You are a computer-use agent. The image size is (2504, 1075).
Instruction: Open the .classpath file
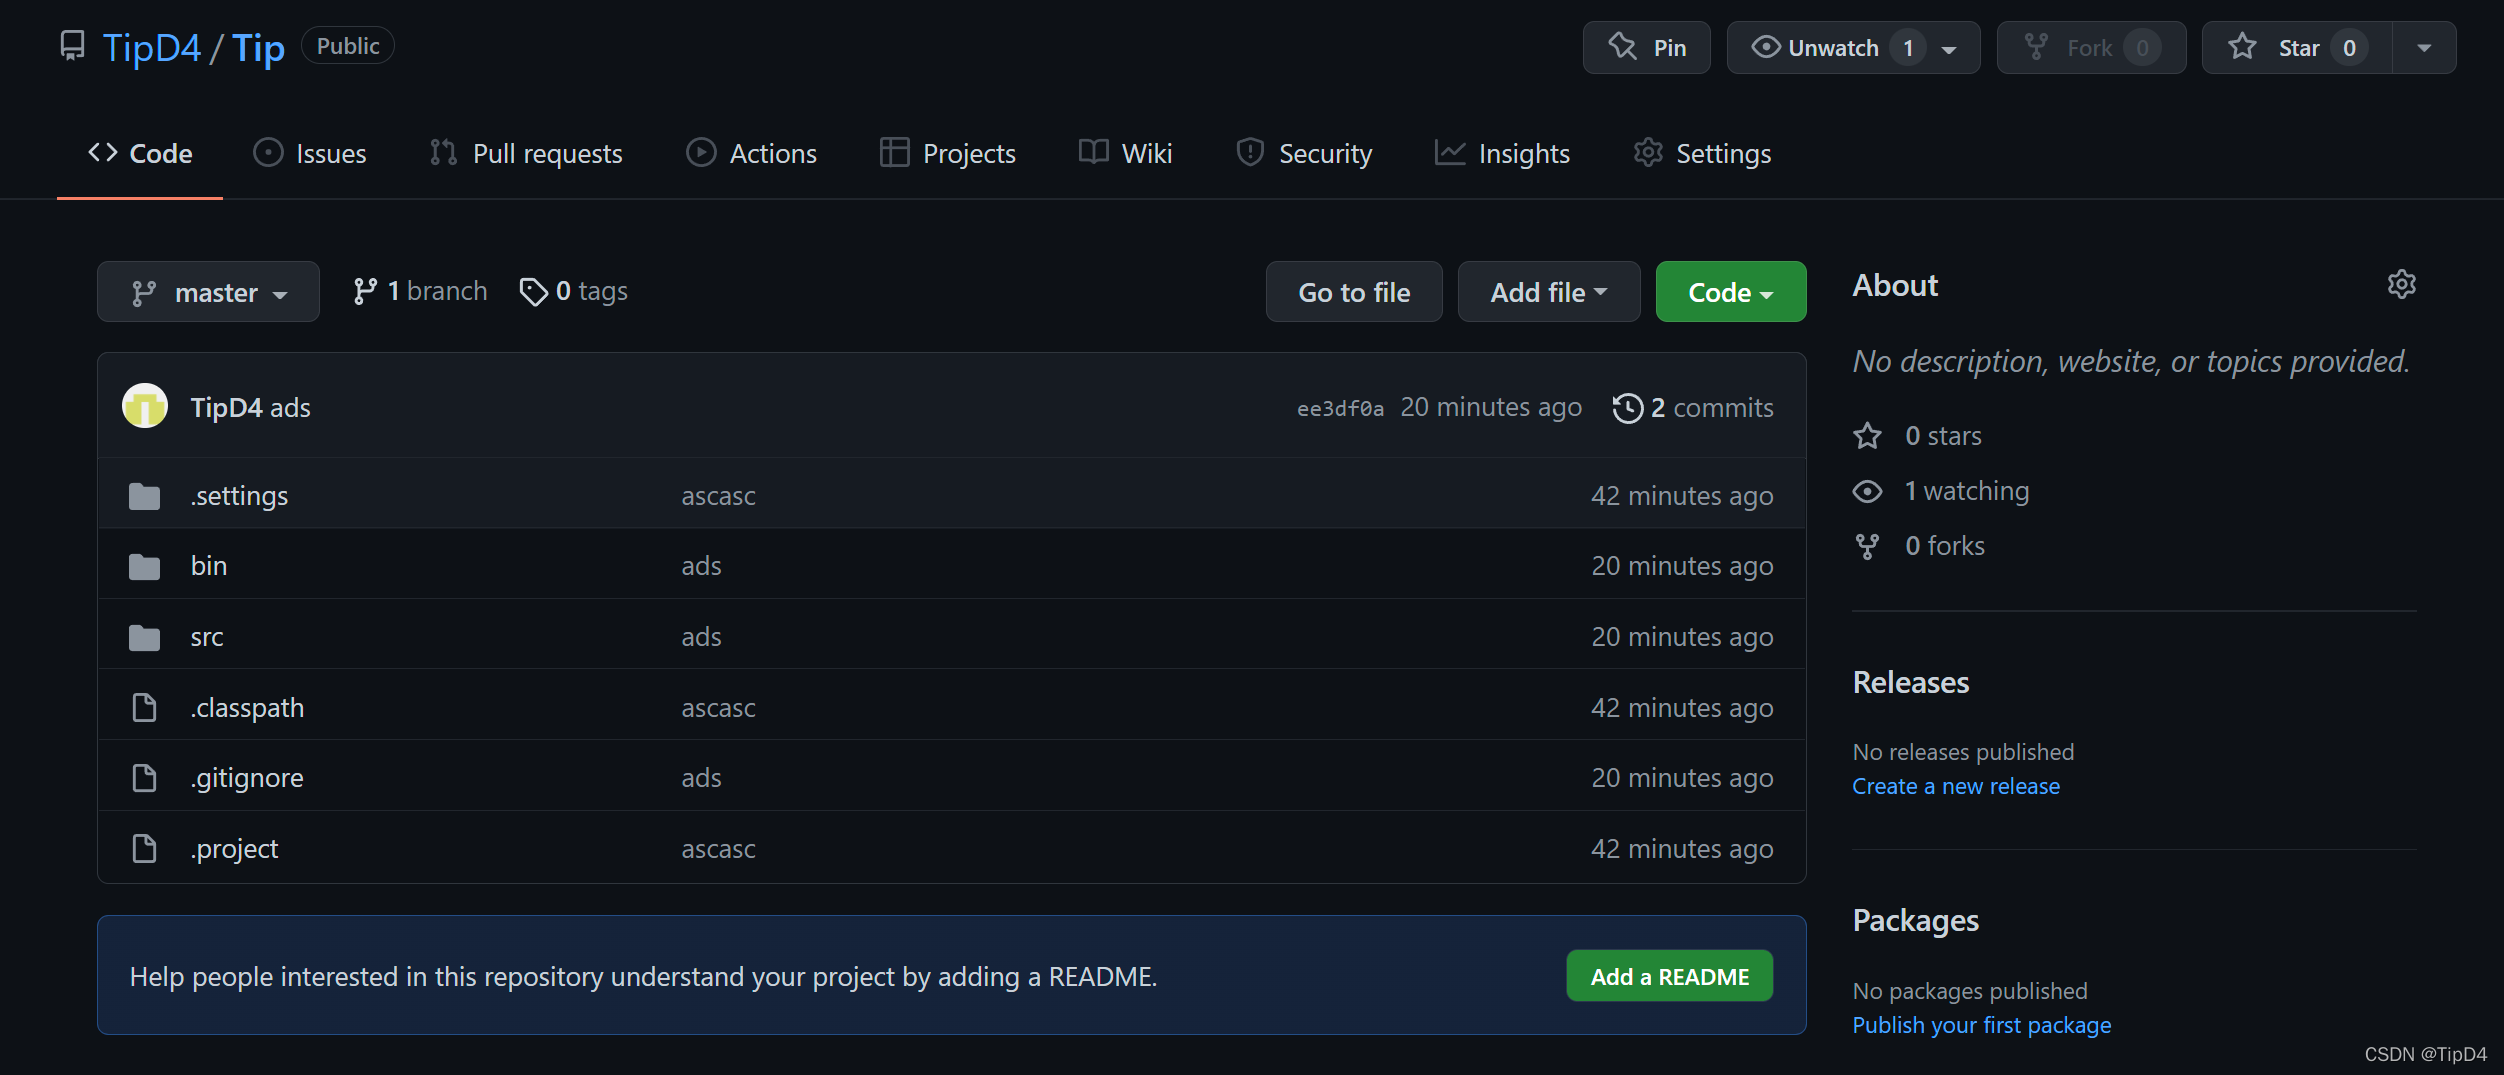248,708
